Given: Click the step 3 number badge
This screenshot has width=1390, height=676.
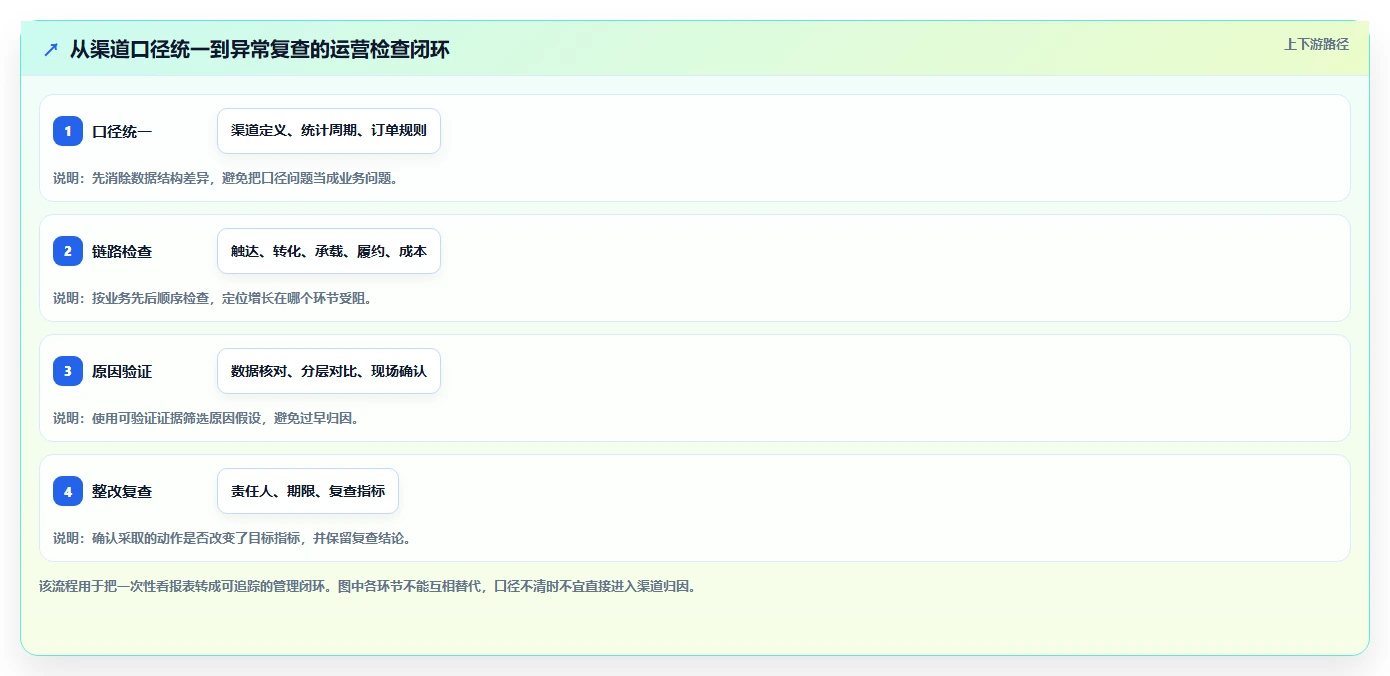Looking at the screenshot, I should 68,371.
